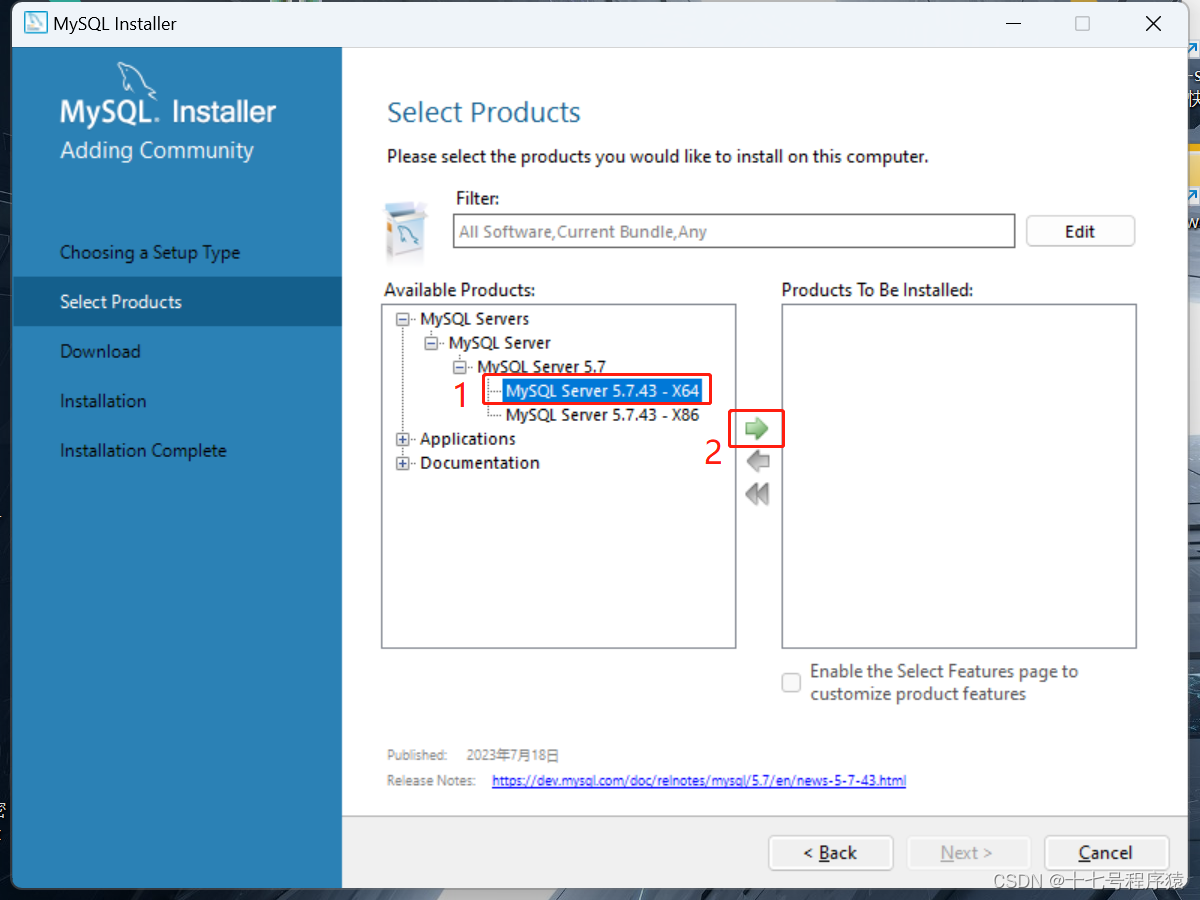Select the MySQL Server 5.7 label

[x=541, y=367]
